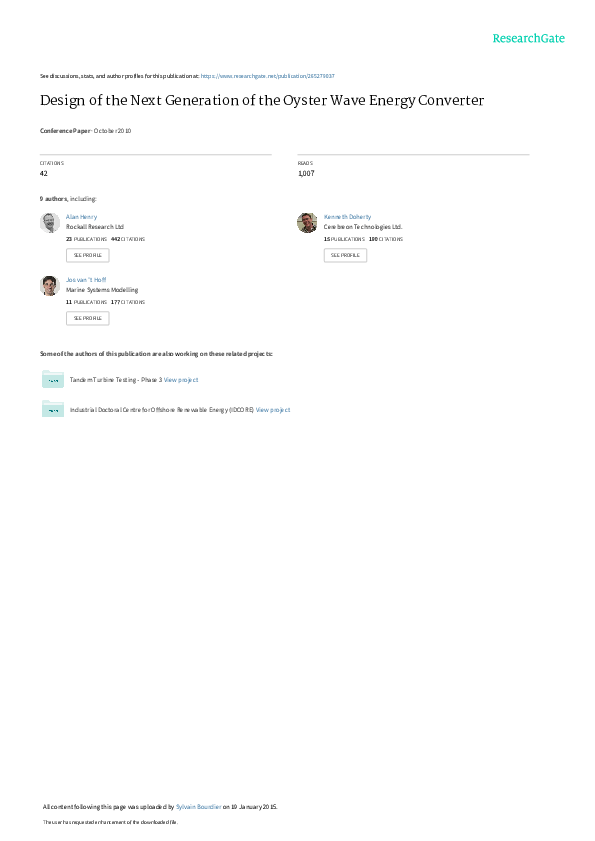595x841 pixels.
Task: Open Alan Henry's author name link
Action: pyautogui.click(x=82, y=217)
